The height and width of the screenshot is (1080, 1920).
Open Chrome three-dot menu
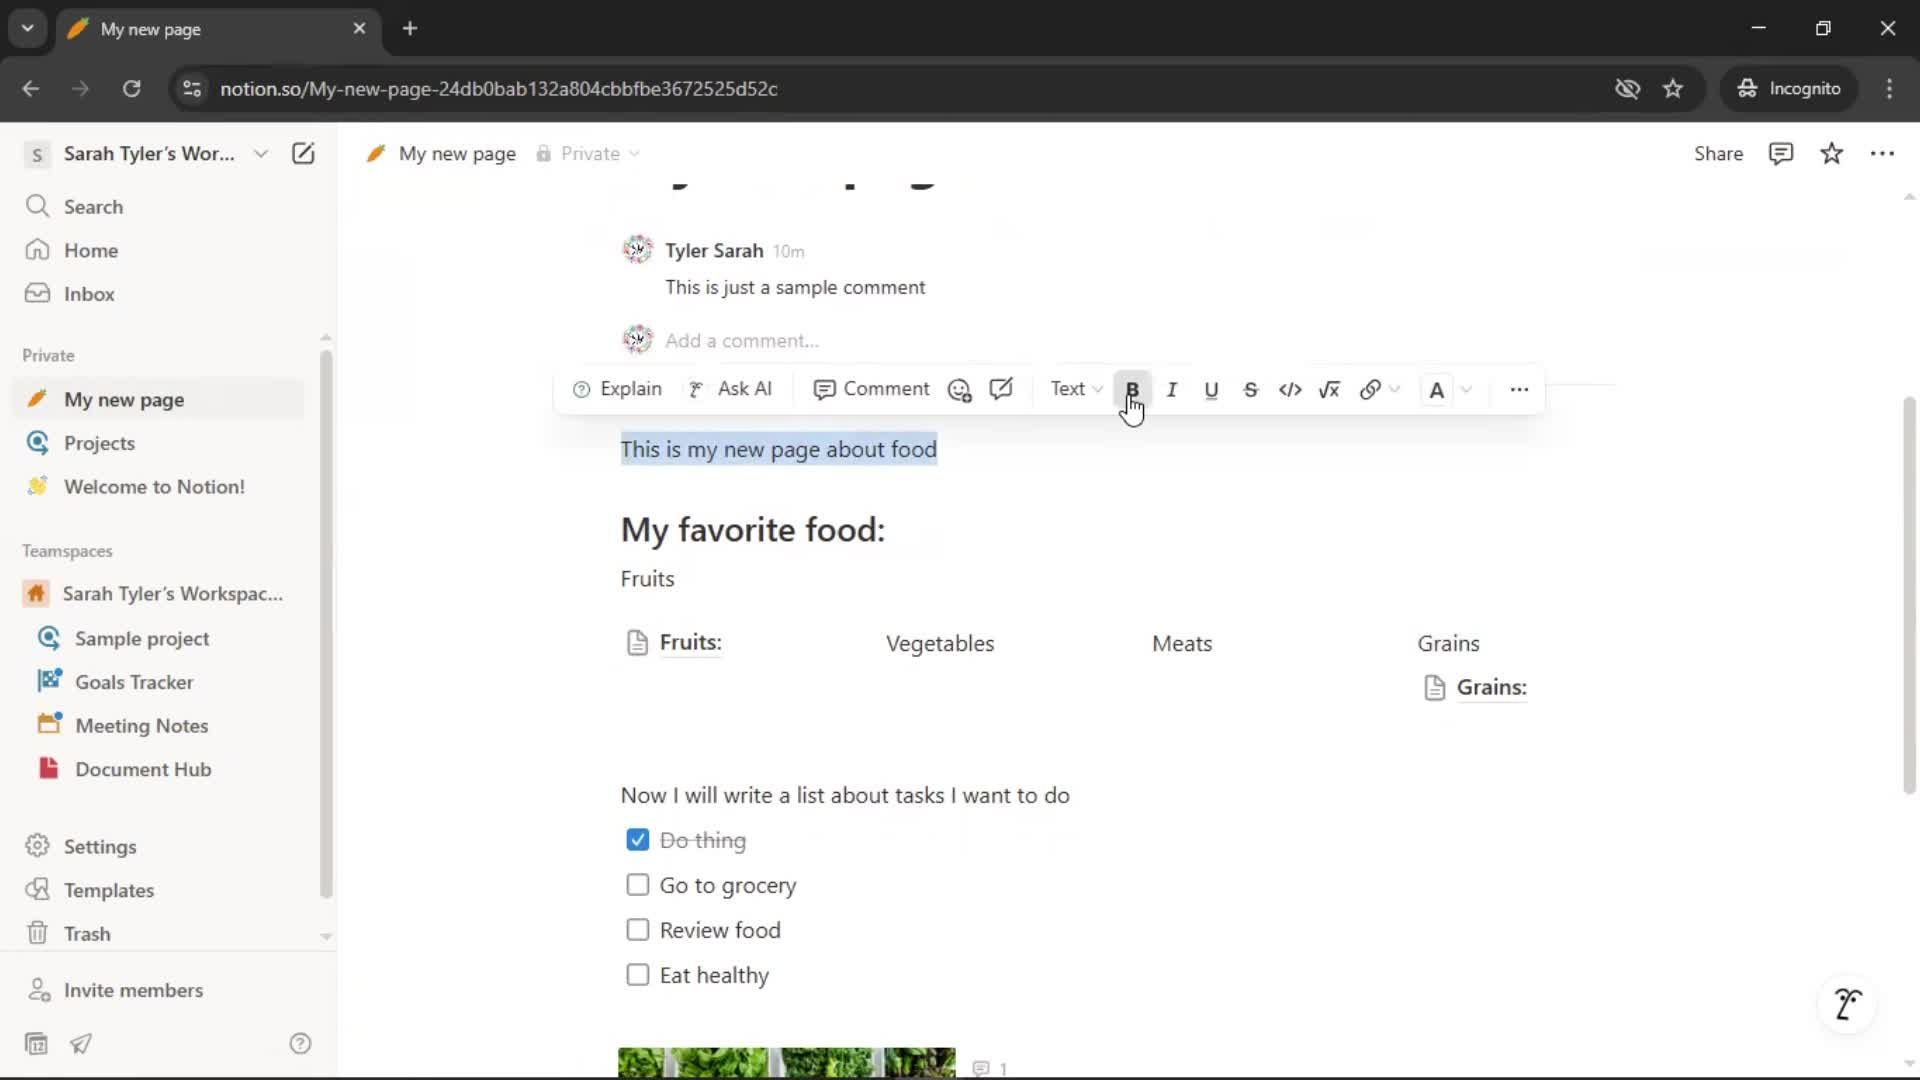click(1889, 89)
